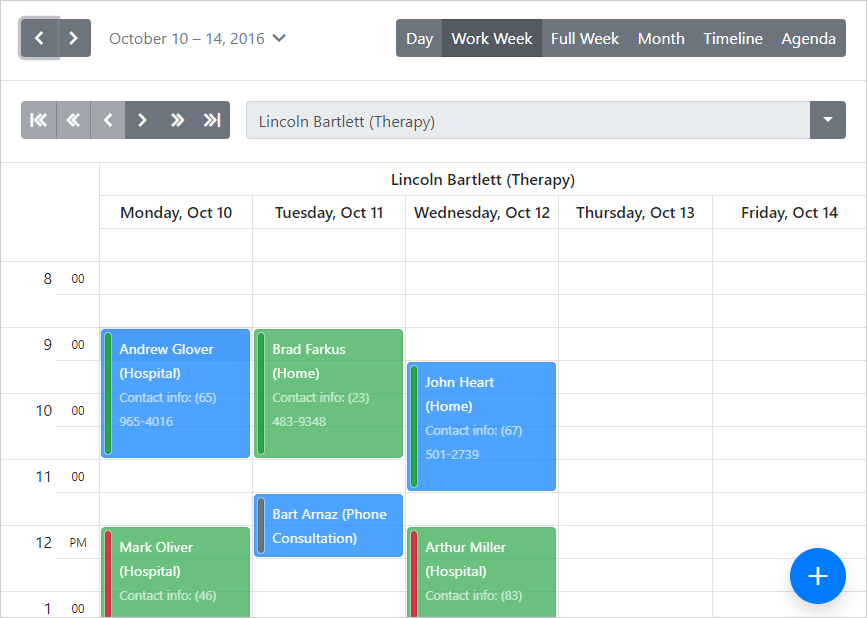Go to next resource icon
Viewport: 867px width, 618px height.
click(x=143, y=120)
